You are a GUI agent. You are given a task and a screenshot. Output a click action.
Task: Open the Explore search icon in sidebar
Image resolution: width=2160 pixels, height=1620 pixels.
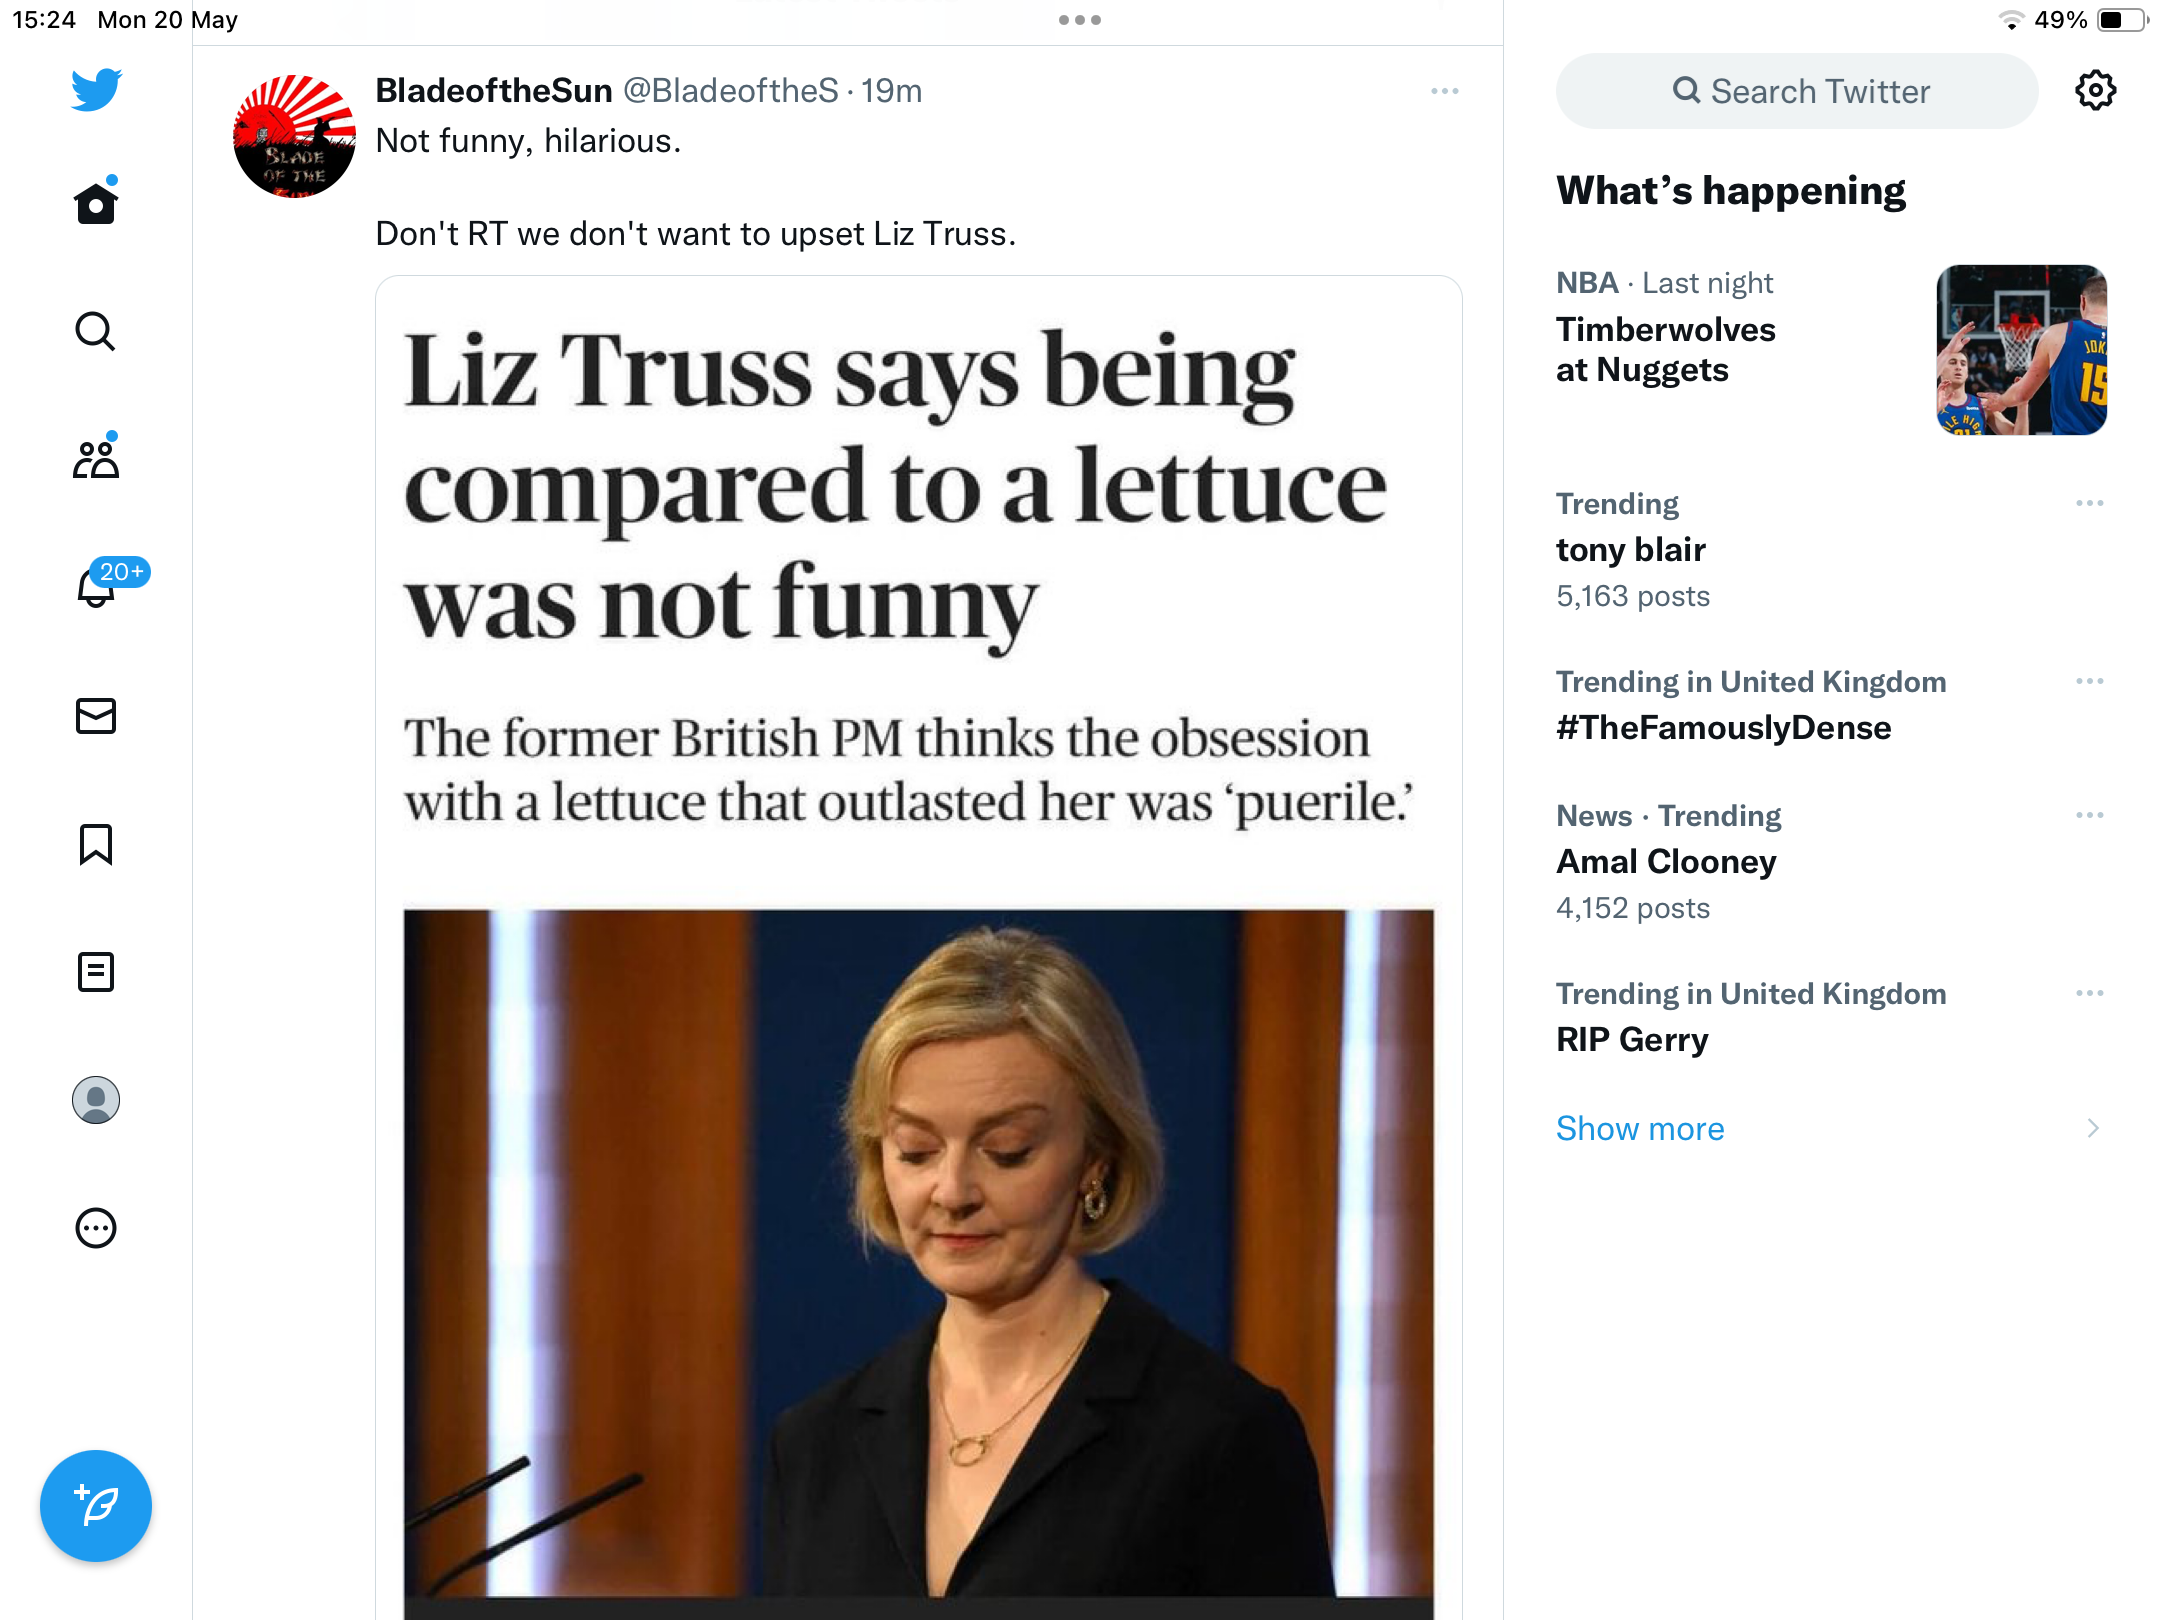click(96, 331)
